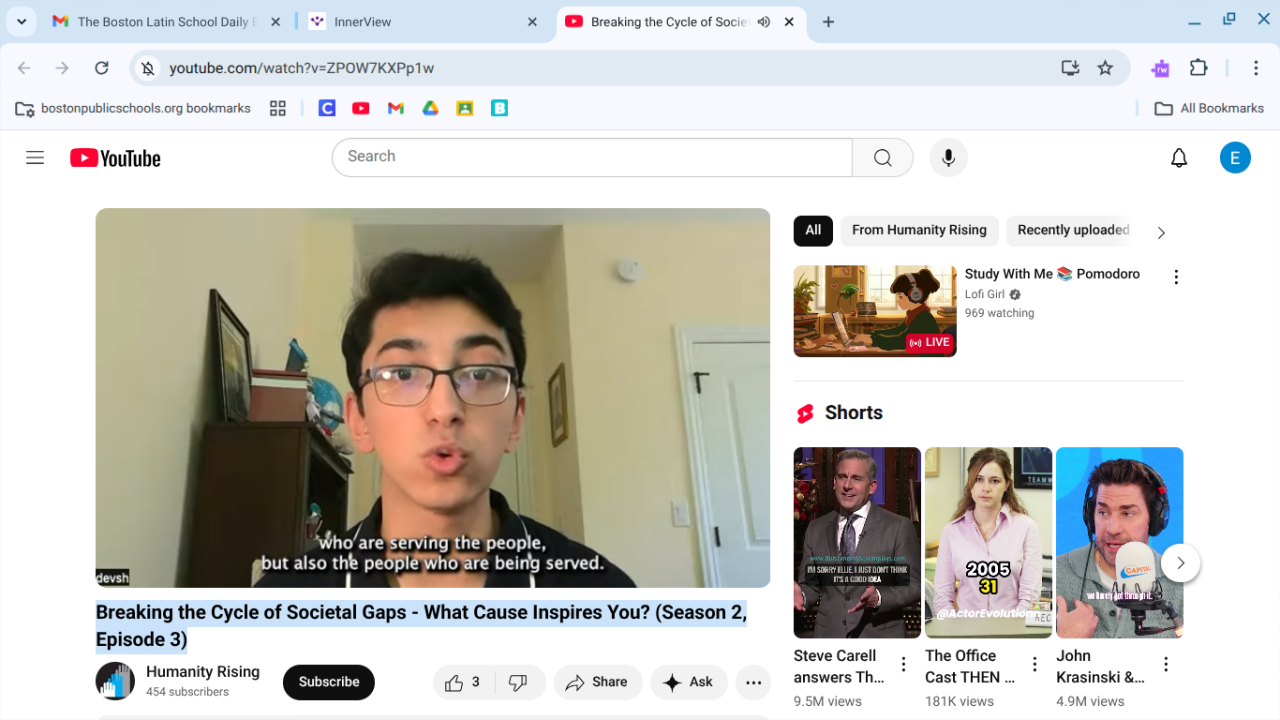Open the John Krasinski short thumbnail

click(1119, 542)
